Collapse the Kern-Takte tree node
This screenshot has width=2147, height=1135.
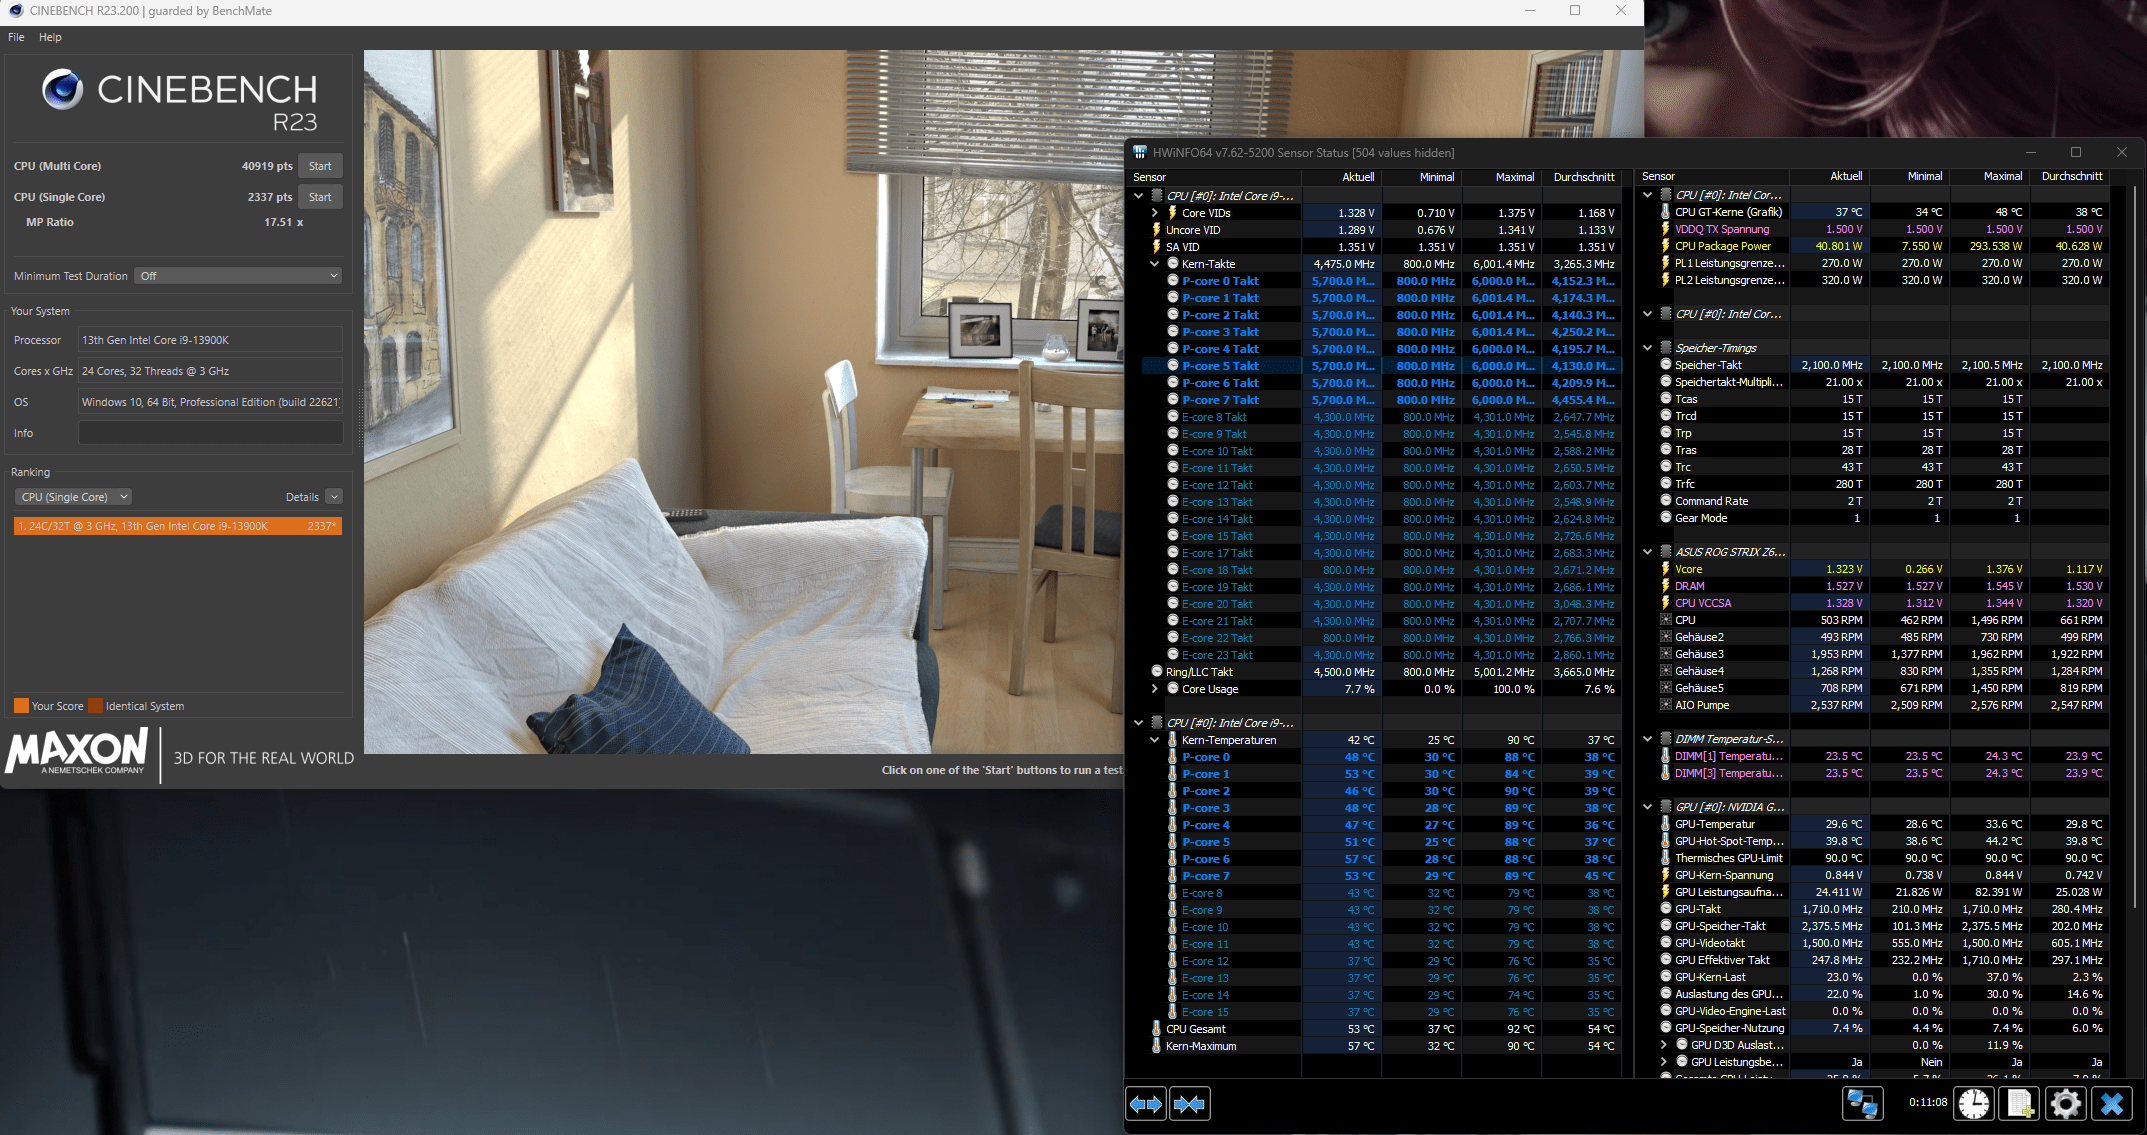(x=1155, y=264)
